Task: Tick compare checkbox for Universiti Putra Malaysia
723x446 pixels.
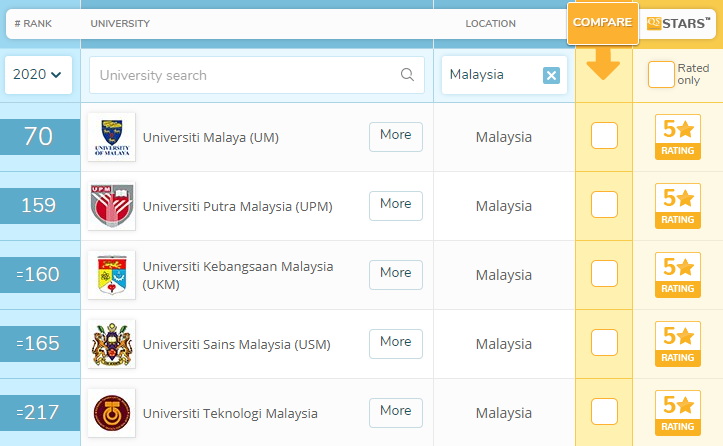Action: (x=604, y=204)
